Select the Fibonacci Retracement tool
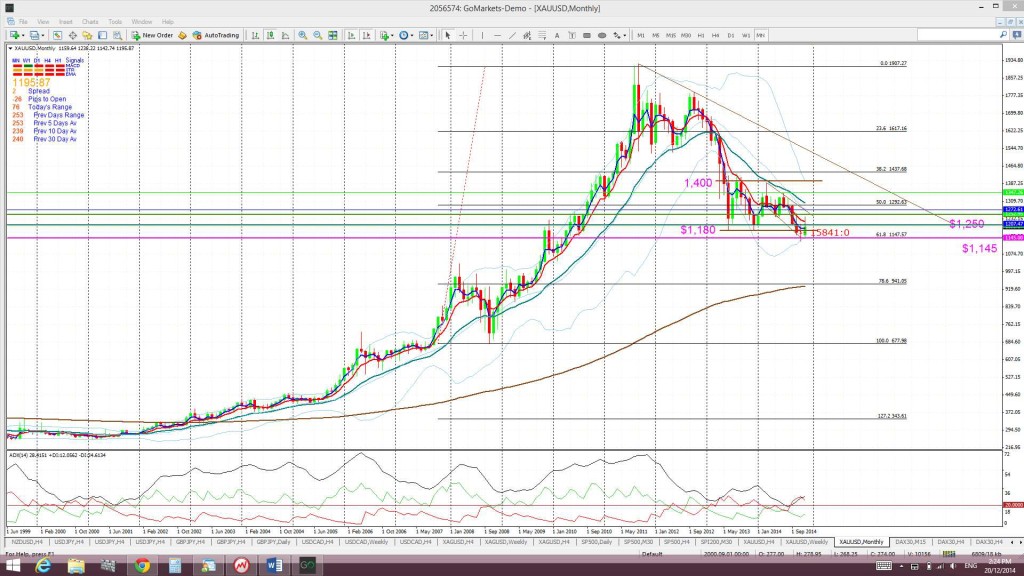 [542, 35]
